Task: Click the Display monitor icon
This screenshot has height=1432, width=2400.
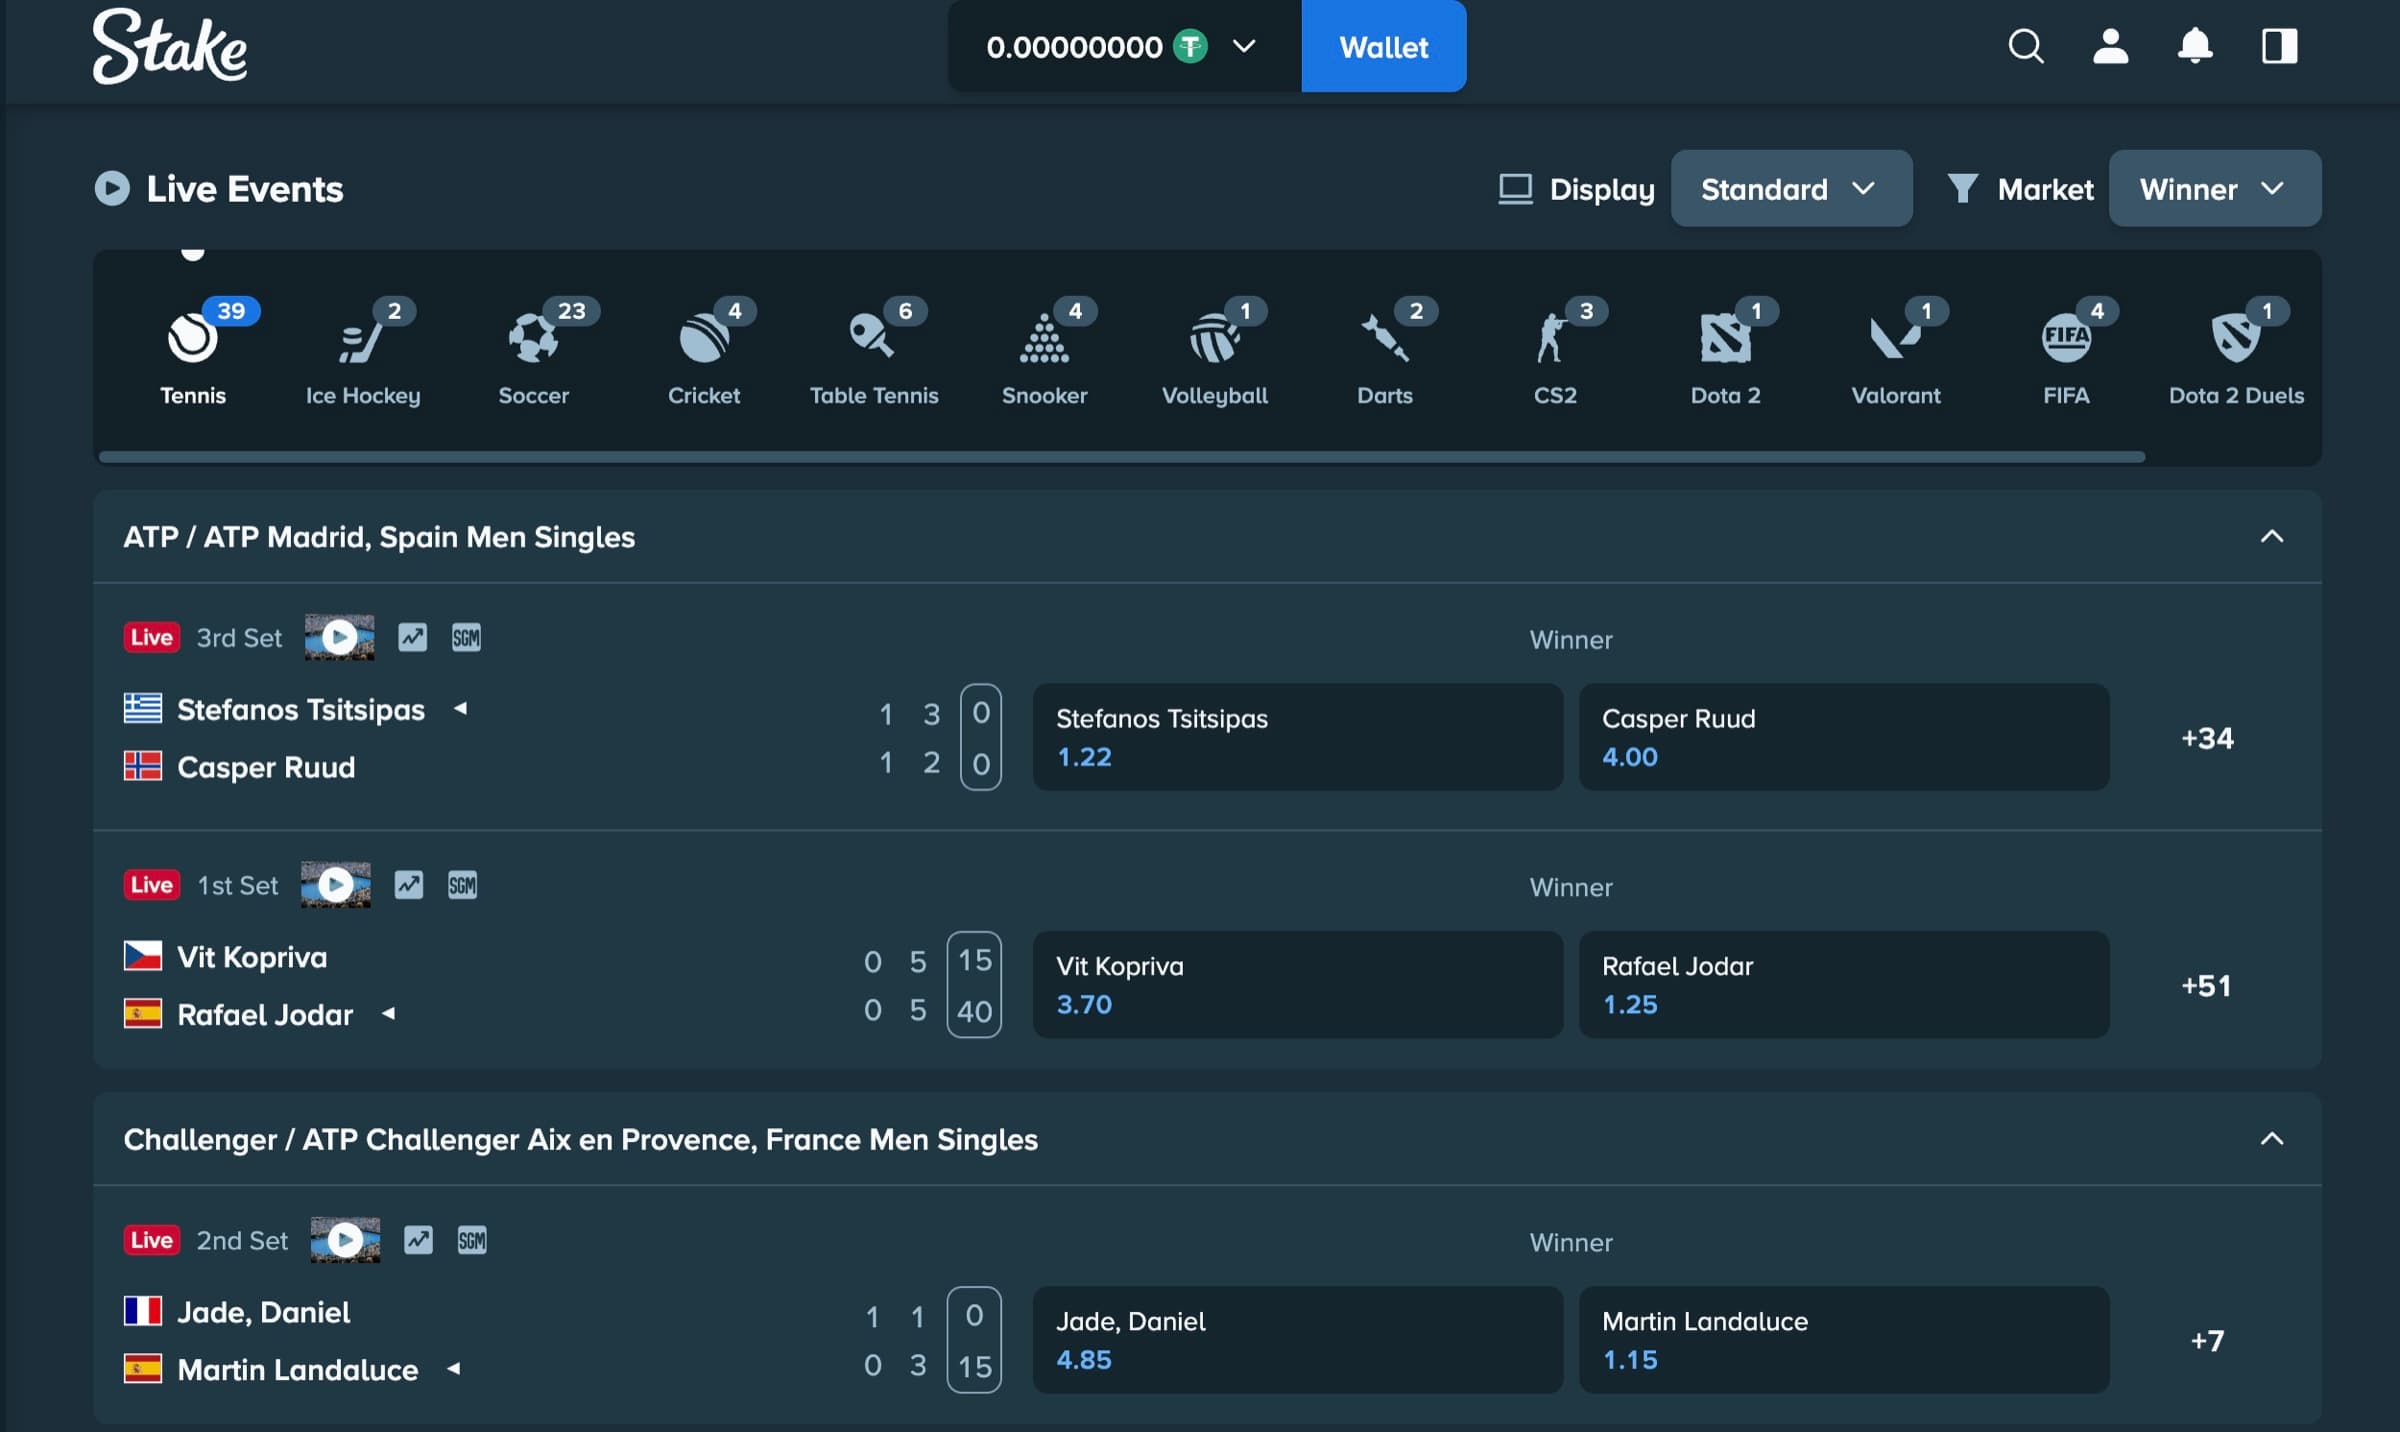Action: pos(1515,188)
